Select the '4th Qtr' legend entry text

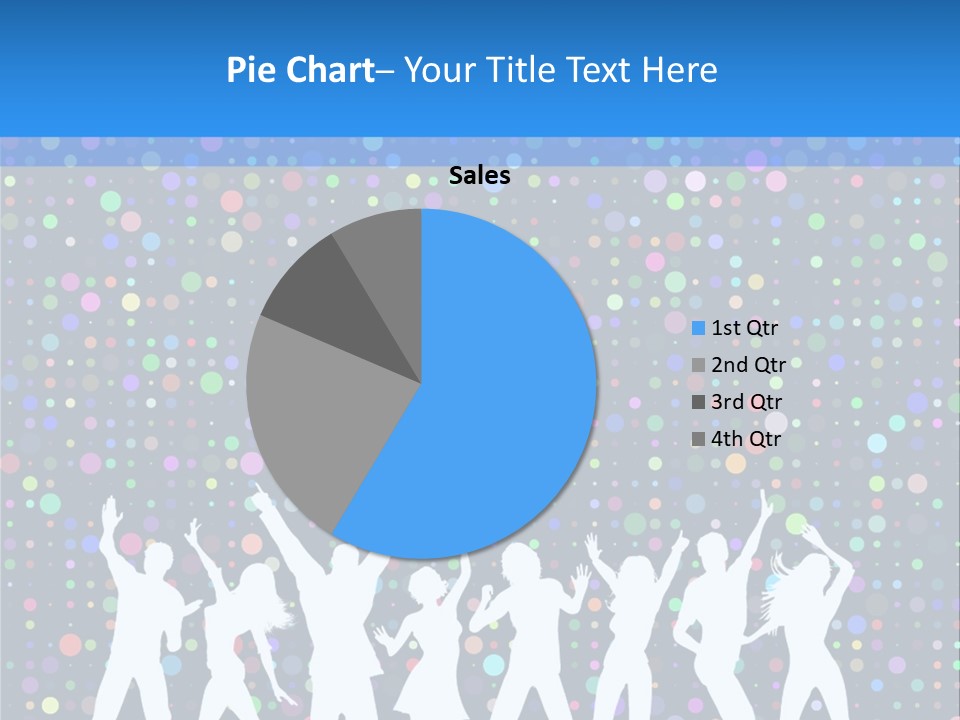pyautogui.click(x=746, y=439)
